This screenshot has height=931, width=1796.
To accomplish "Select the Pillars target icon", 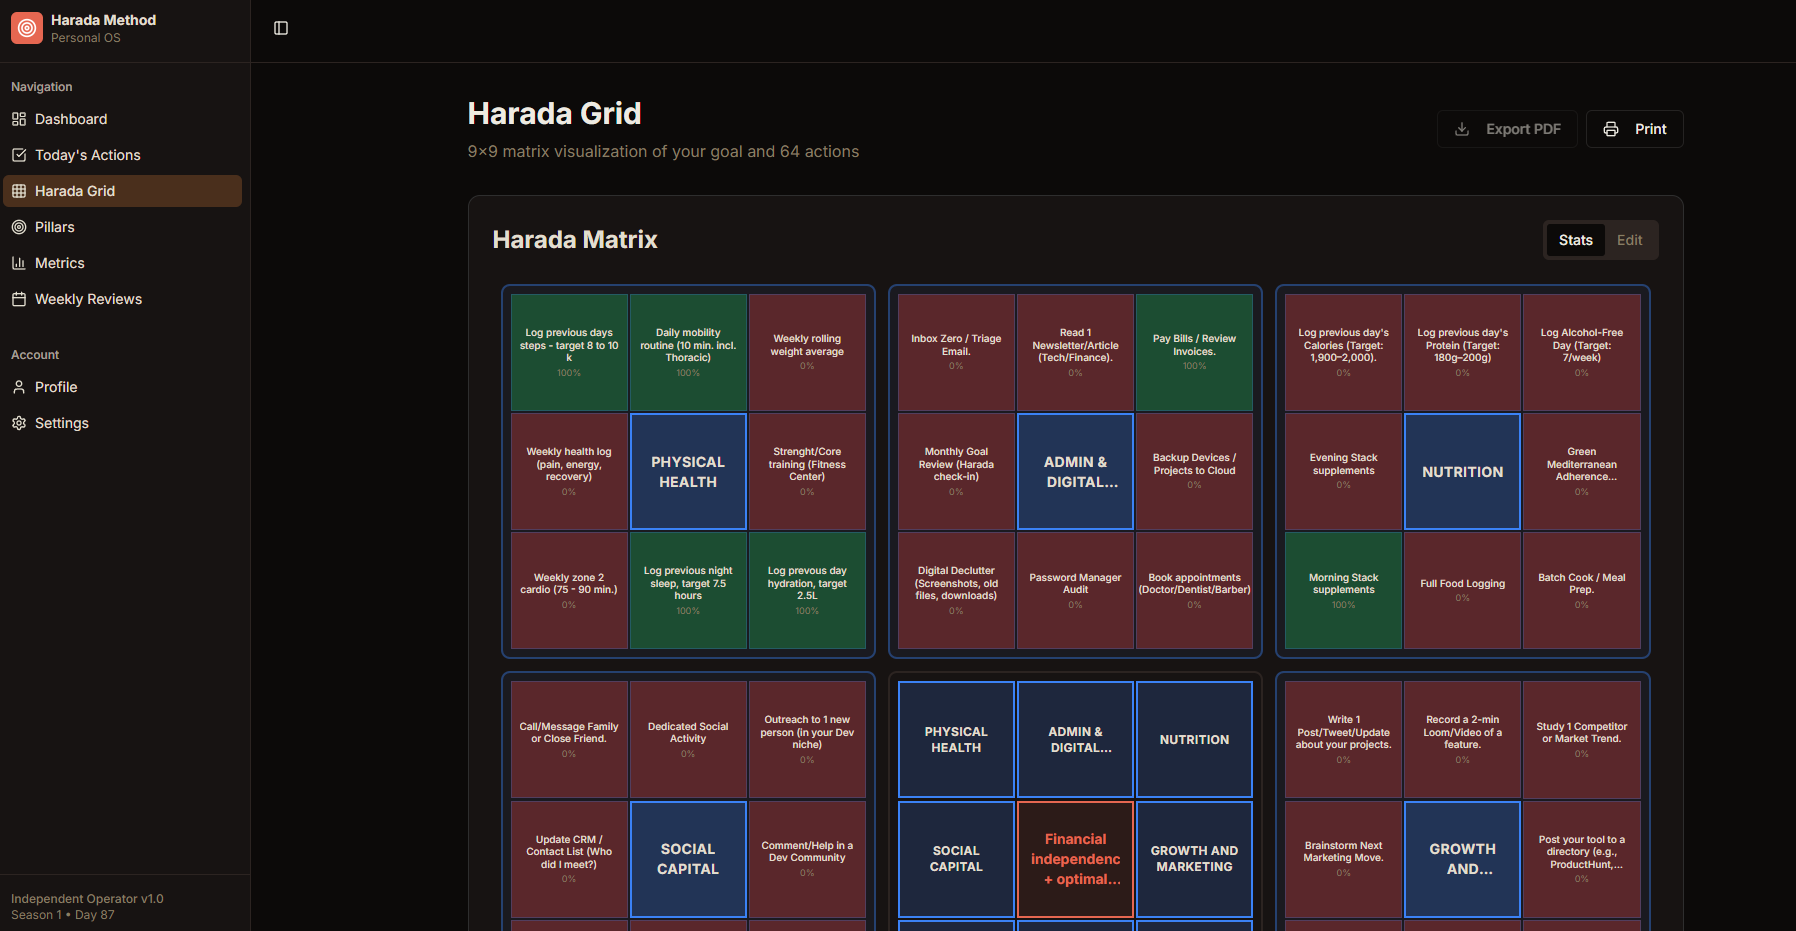I will coord(18,226).
